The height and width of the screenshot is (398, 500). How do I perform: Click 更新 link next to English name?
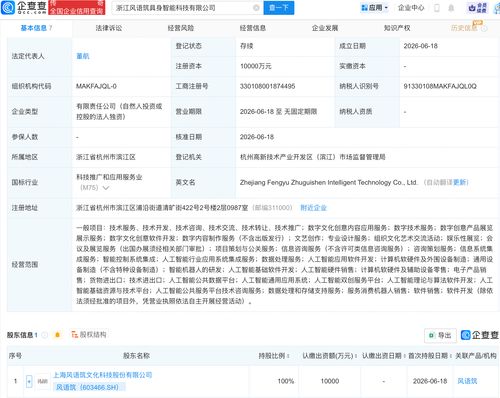click(460, 182)
